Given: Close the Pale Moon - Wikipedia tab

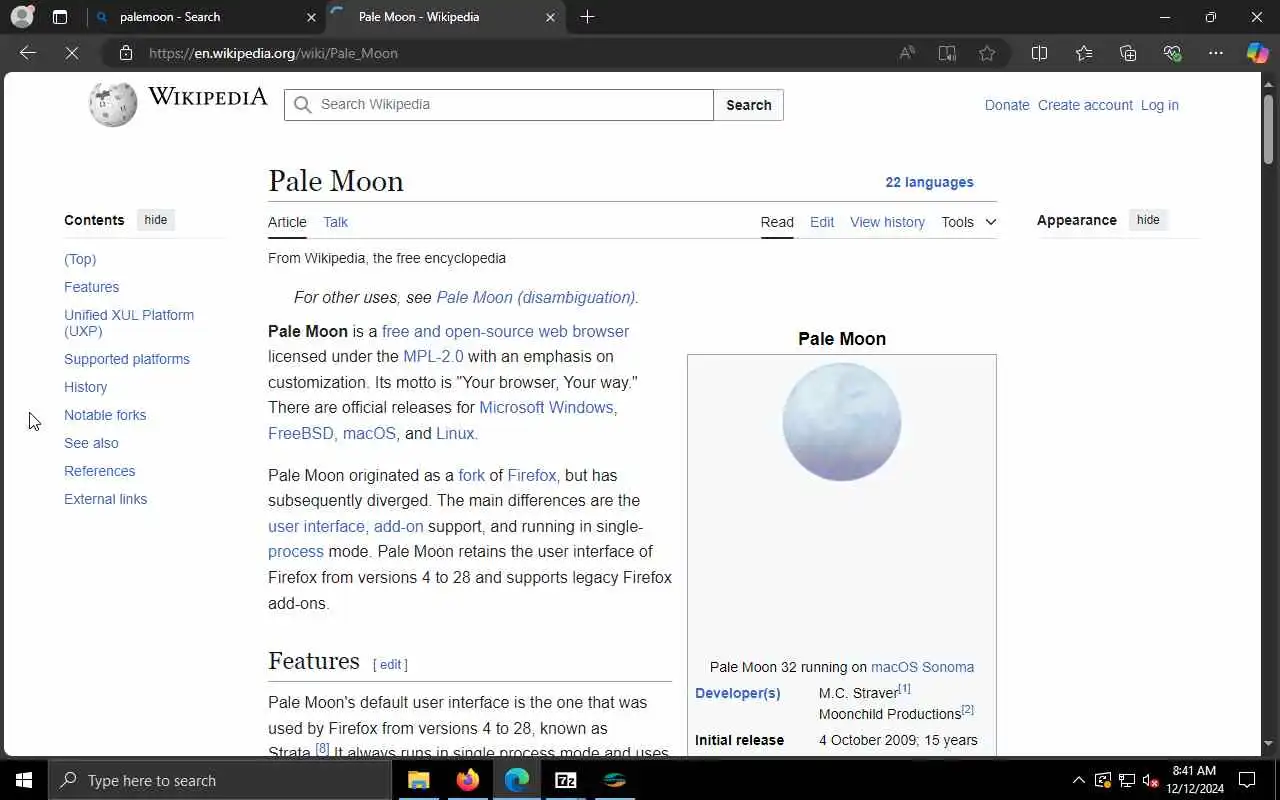Looking at the screenshot, I should pyautogui.click(x=550, y=17).
